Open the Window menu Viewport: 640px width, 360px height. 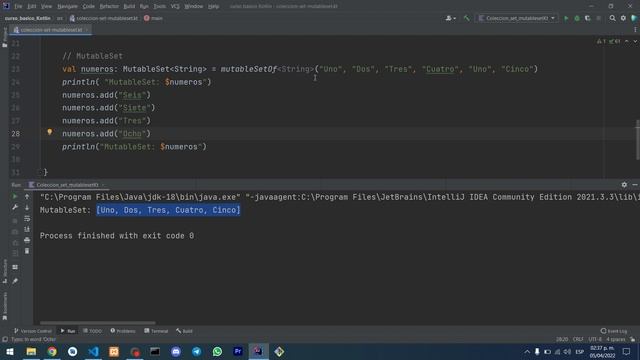coord(194,6)
